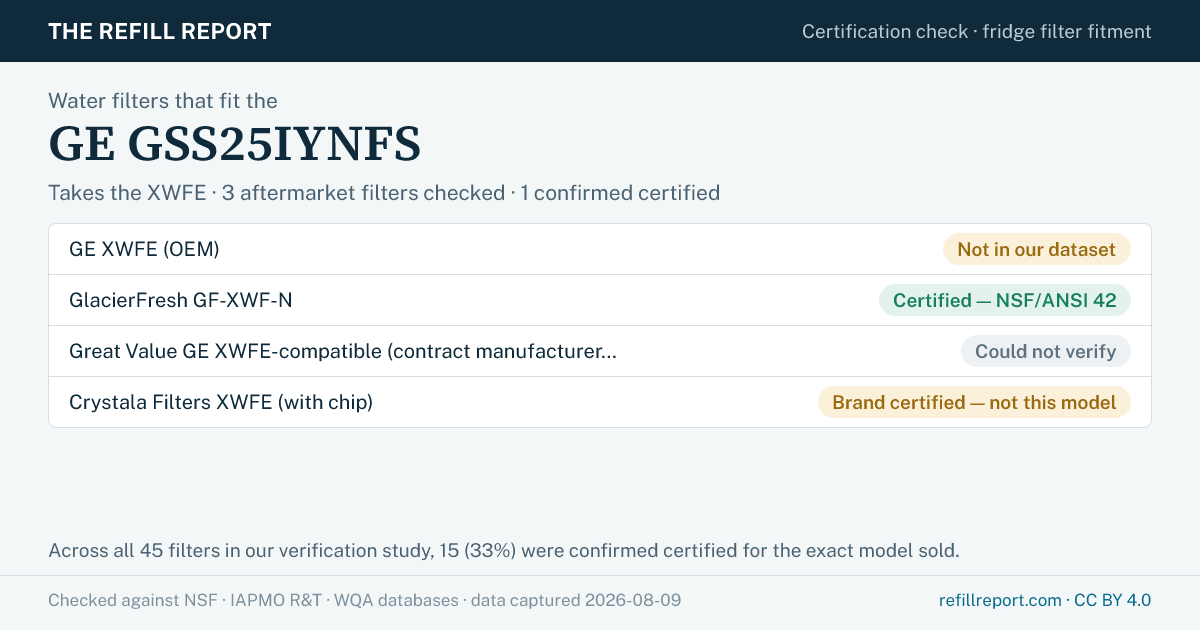
Task: Click 'Brand certified — not this model' badge
Action: [x=974, y=402]
